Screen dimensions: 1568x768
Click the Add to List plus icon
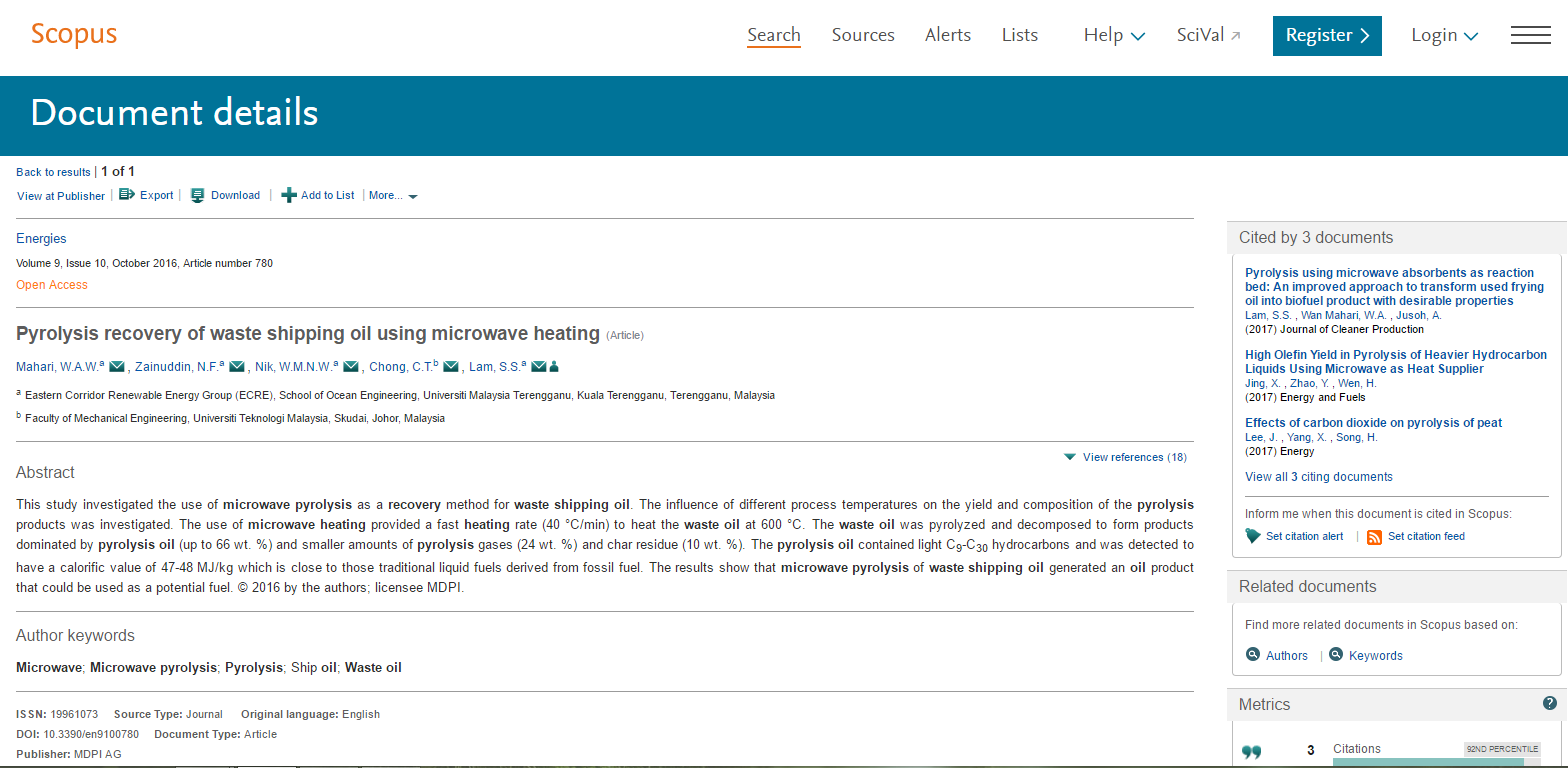(x=289, y=195)
